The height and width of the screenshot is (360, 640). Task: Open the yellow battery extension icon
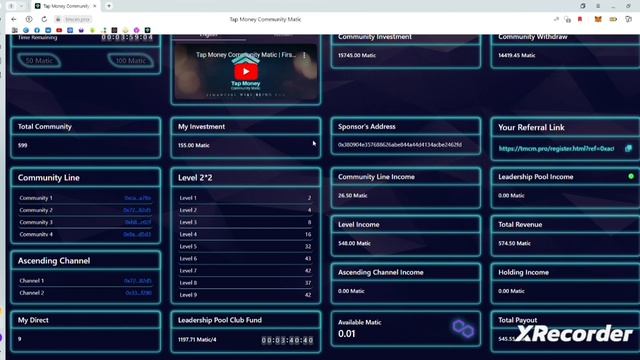click(x=613, y=19)
